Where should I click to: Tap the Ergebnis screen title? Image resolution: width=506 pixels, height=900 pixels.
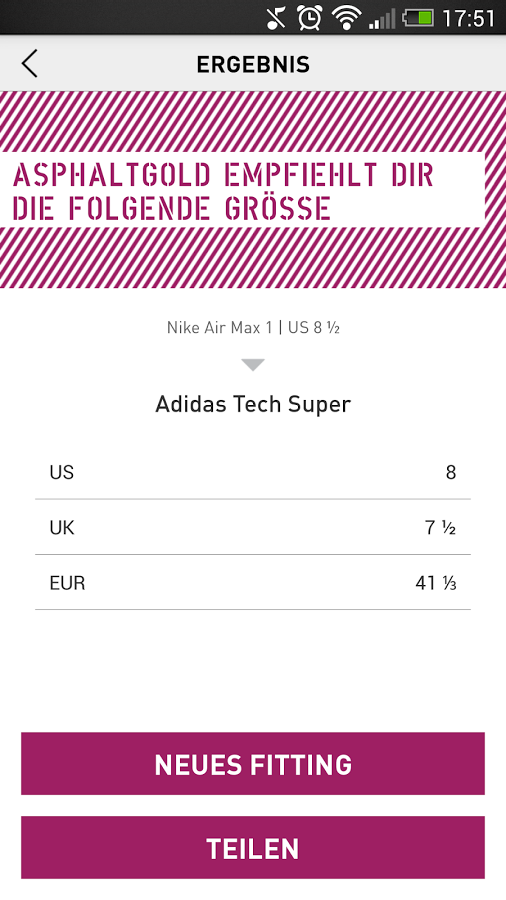pos(253,65)
